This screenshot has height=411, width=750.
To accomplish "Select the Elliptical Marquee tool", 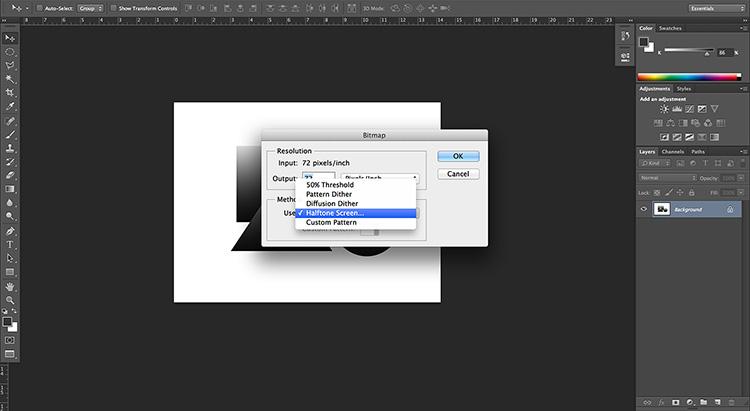I will pyautogui.click(x=10, y=51).
